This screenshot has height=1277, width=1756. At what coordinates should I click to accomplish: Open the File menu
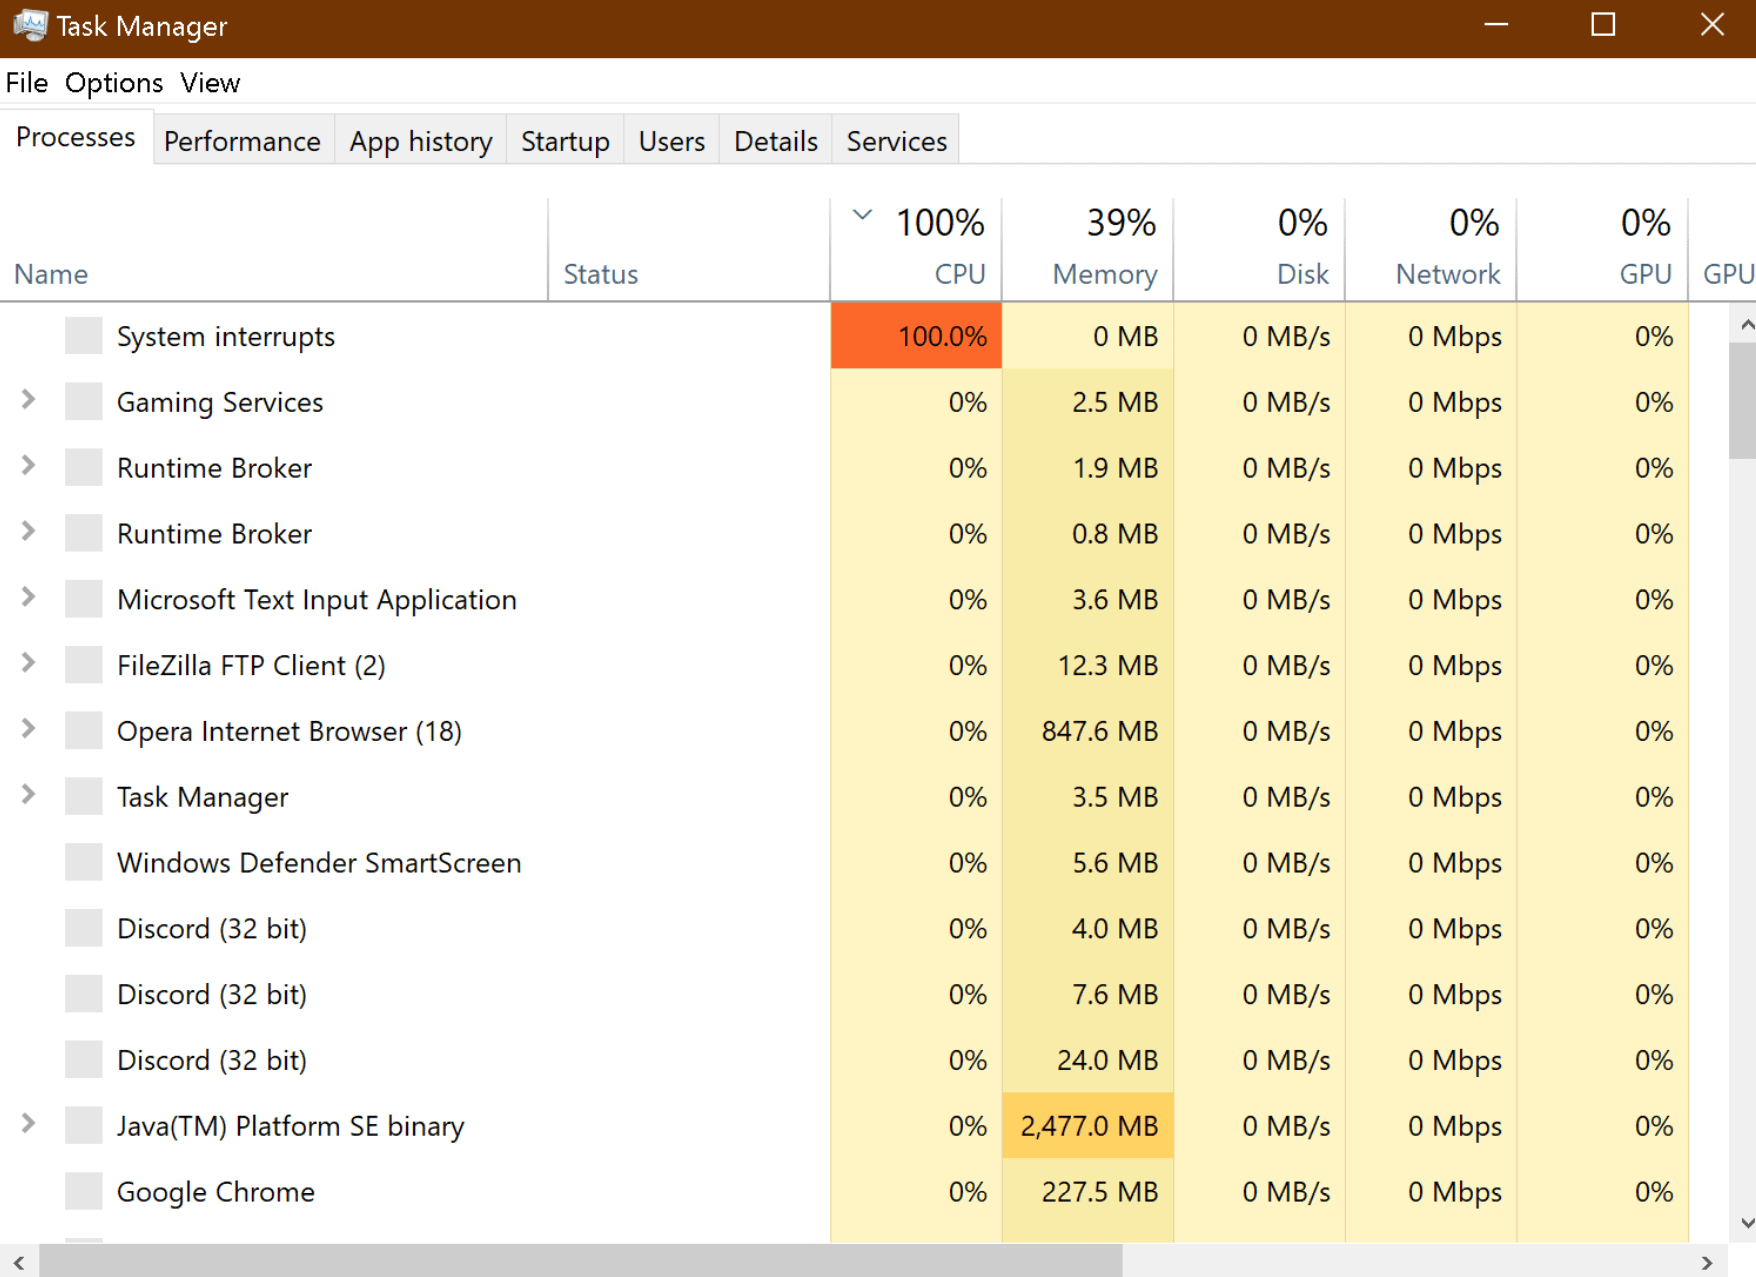point(27,83)
